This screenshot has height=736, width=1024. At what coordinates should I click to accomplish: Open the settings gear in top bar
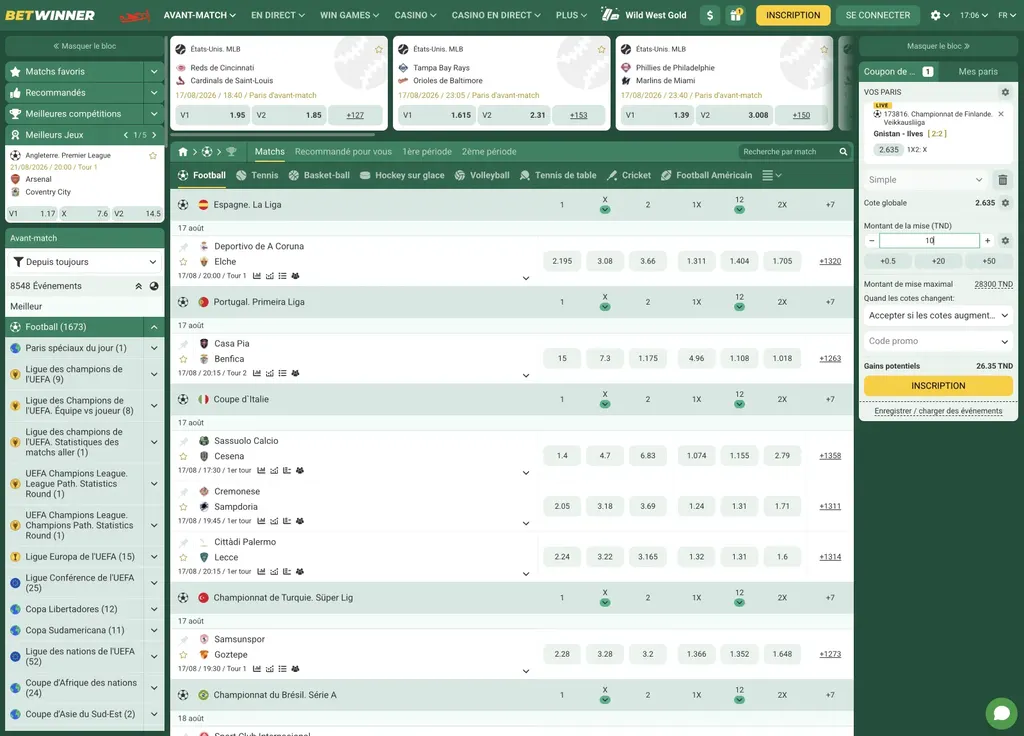940,15
